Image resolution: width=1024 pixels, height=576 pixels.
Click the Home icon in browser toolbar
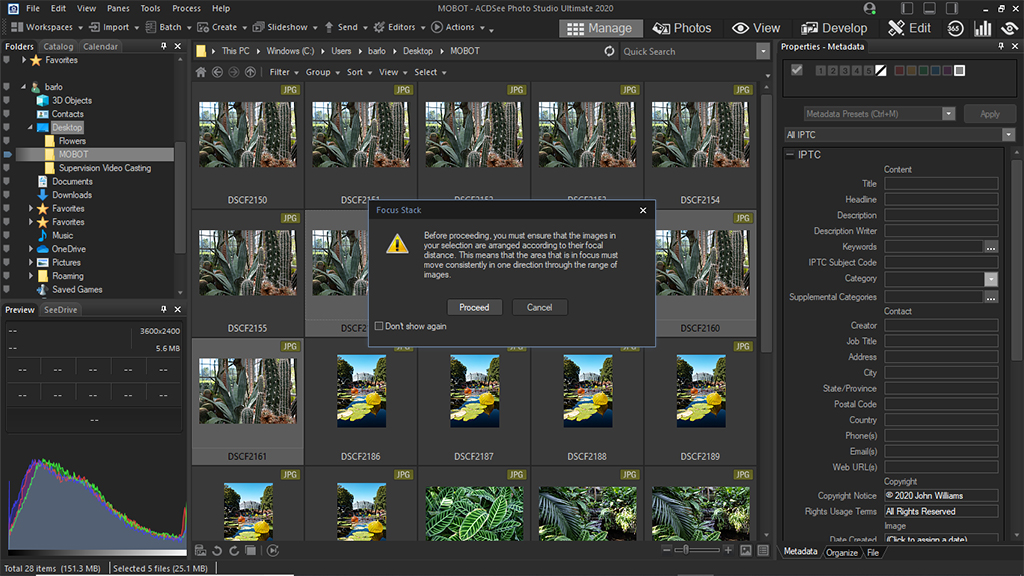pyautogui.click(x=201, y=72)
